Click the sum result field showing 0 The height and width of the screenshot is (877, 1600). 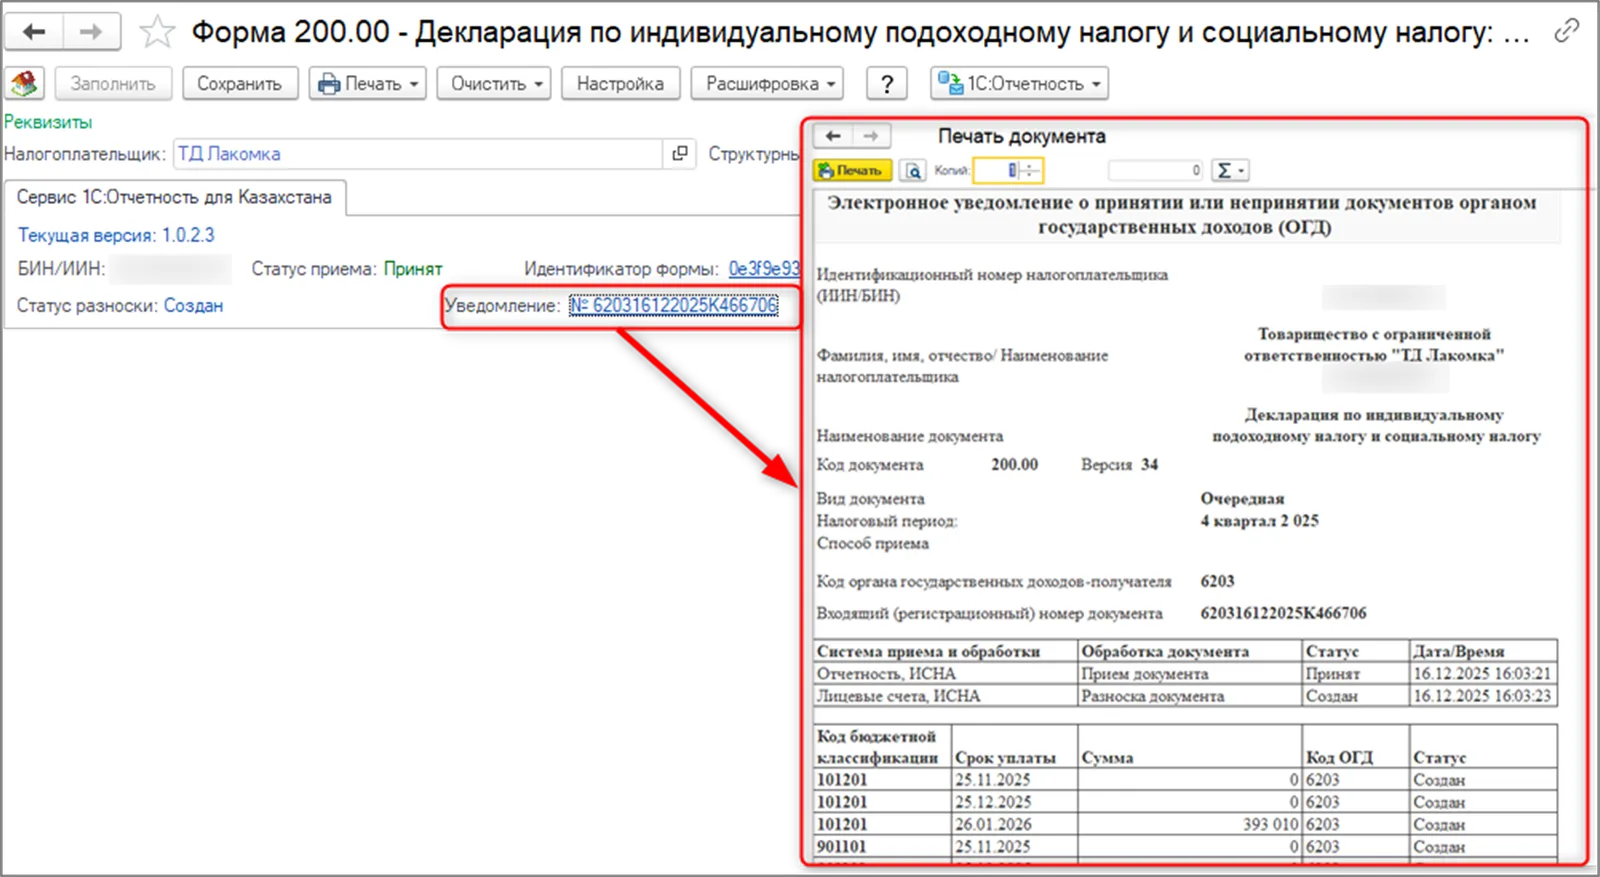(1156, 171)
